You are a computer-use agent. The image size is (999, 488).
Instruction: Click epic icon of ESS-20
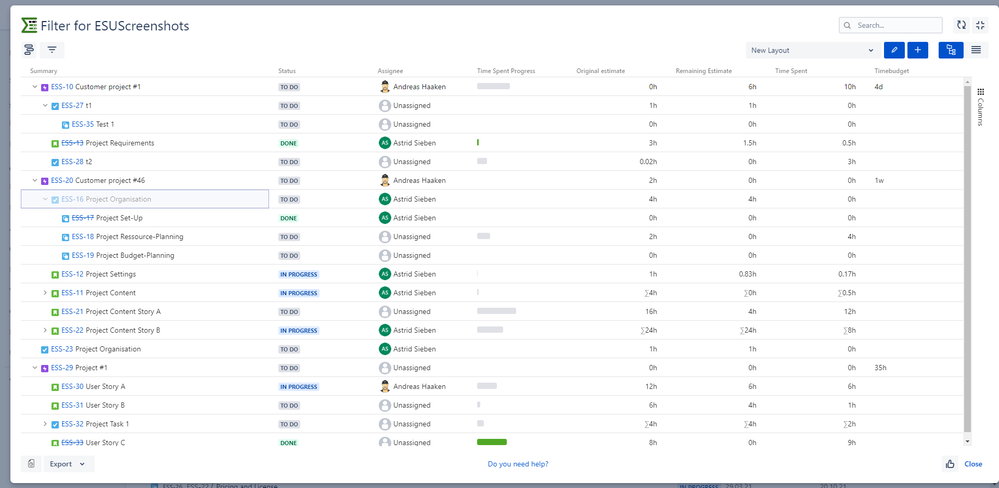(x=45, y=181)
